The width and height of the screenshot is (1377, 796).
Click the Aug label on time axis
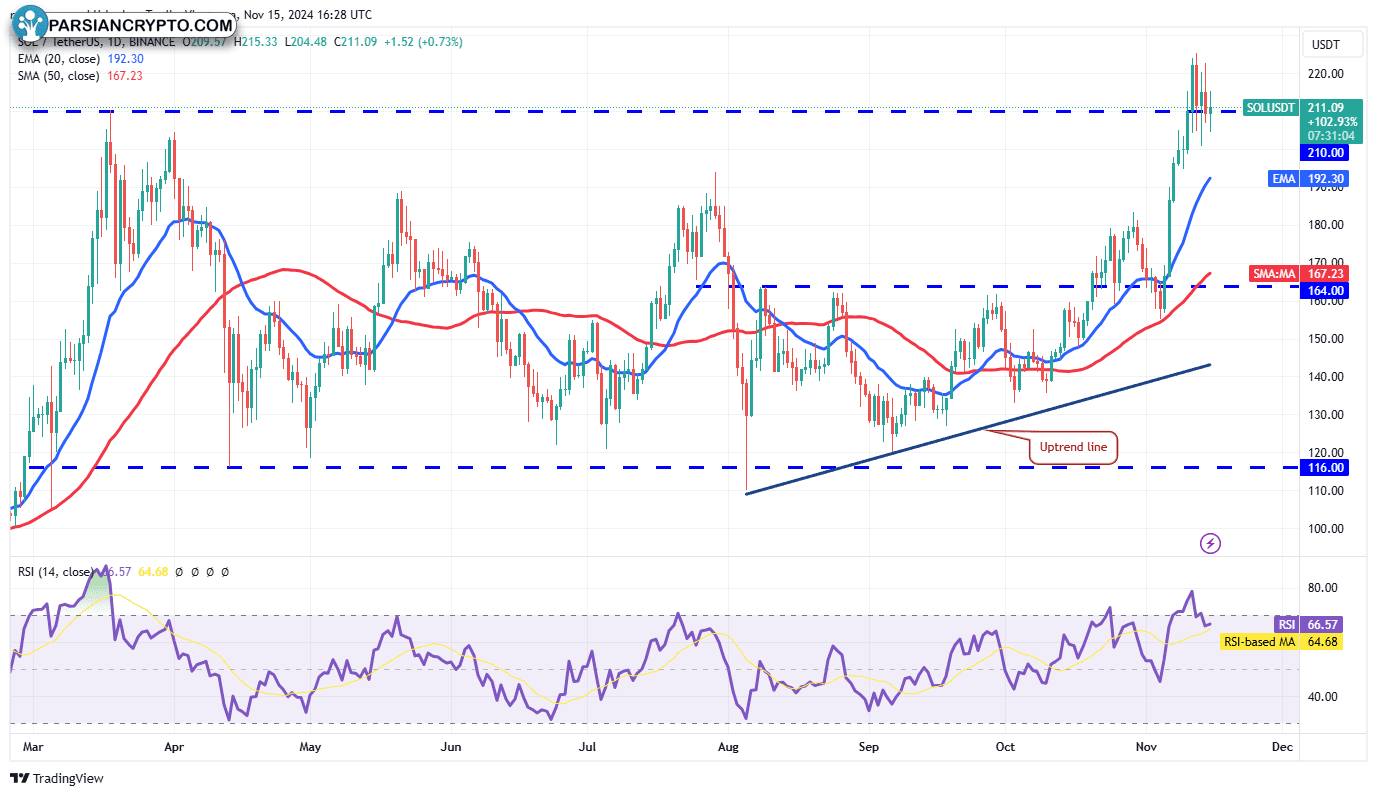pos(729,747)
